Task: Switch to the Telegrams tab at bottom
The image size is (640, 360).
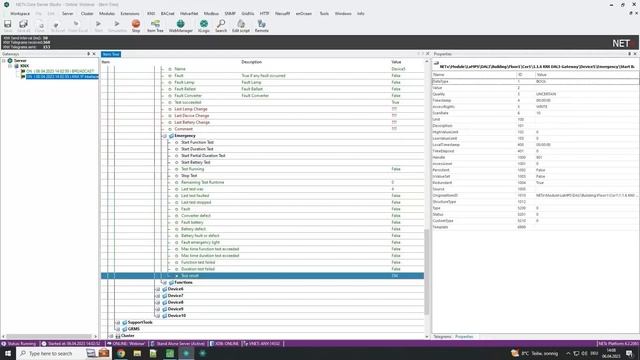Action: [x=442, y=337]
